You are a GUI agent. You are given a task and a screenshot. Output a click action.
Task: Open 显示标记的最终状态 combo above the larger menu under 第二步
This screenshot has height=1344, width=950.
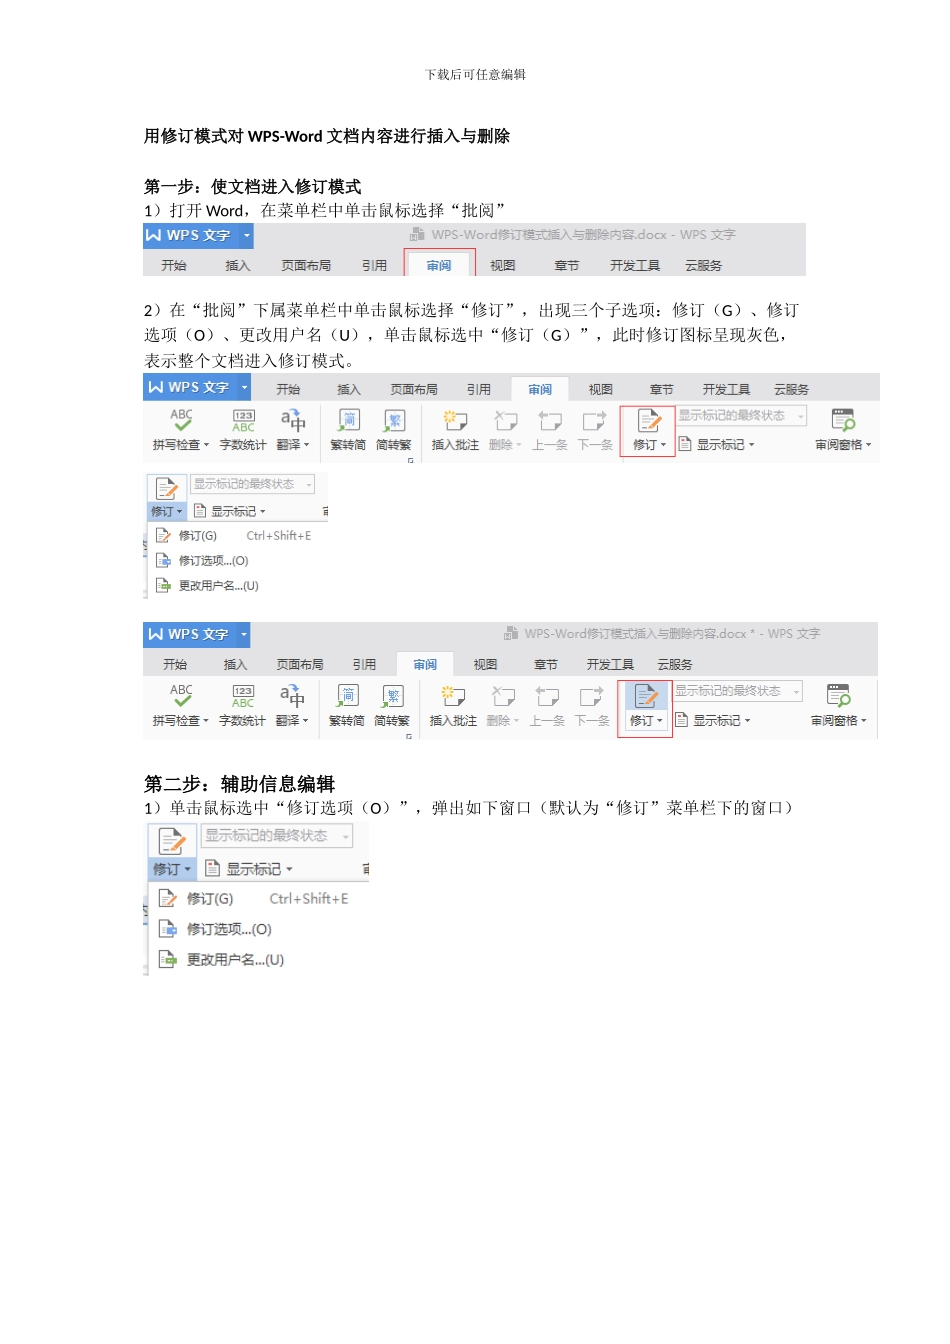pos(277,836)
